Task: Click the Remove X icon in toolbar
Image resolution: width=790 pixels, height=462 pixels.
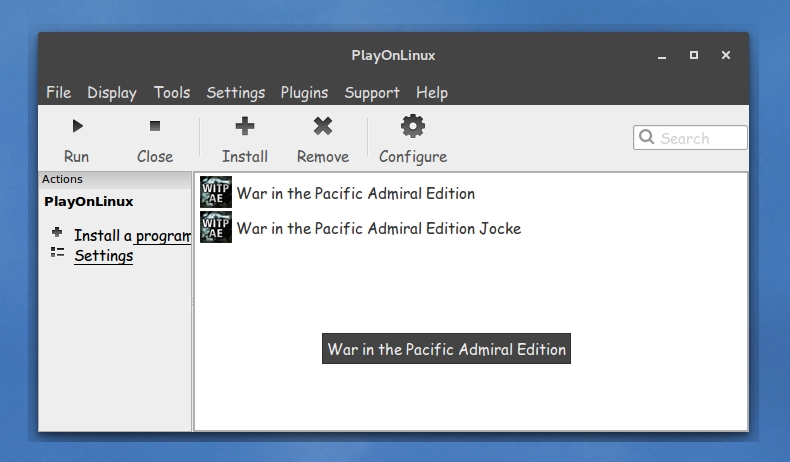Action: click(323, 126)
